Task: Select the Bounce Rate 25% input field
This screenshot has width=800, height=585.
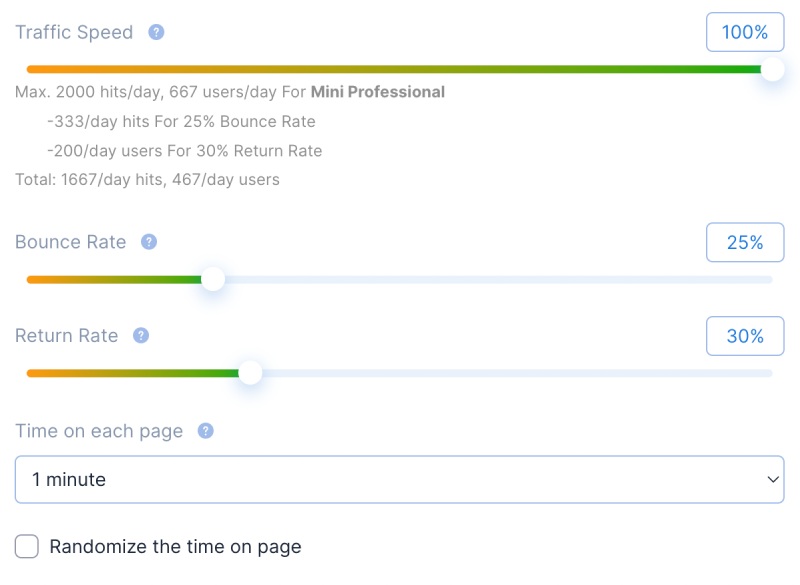Action: [745, 242]
